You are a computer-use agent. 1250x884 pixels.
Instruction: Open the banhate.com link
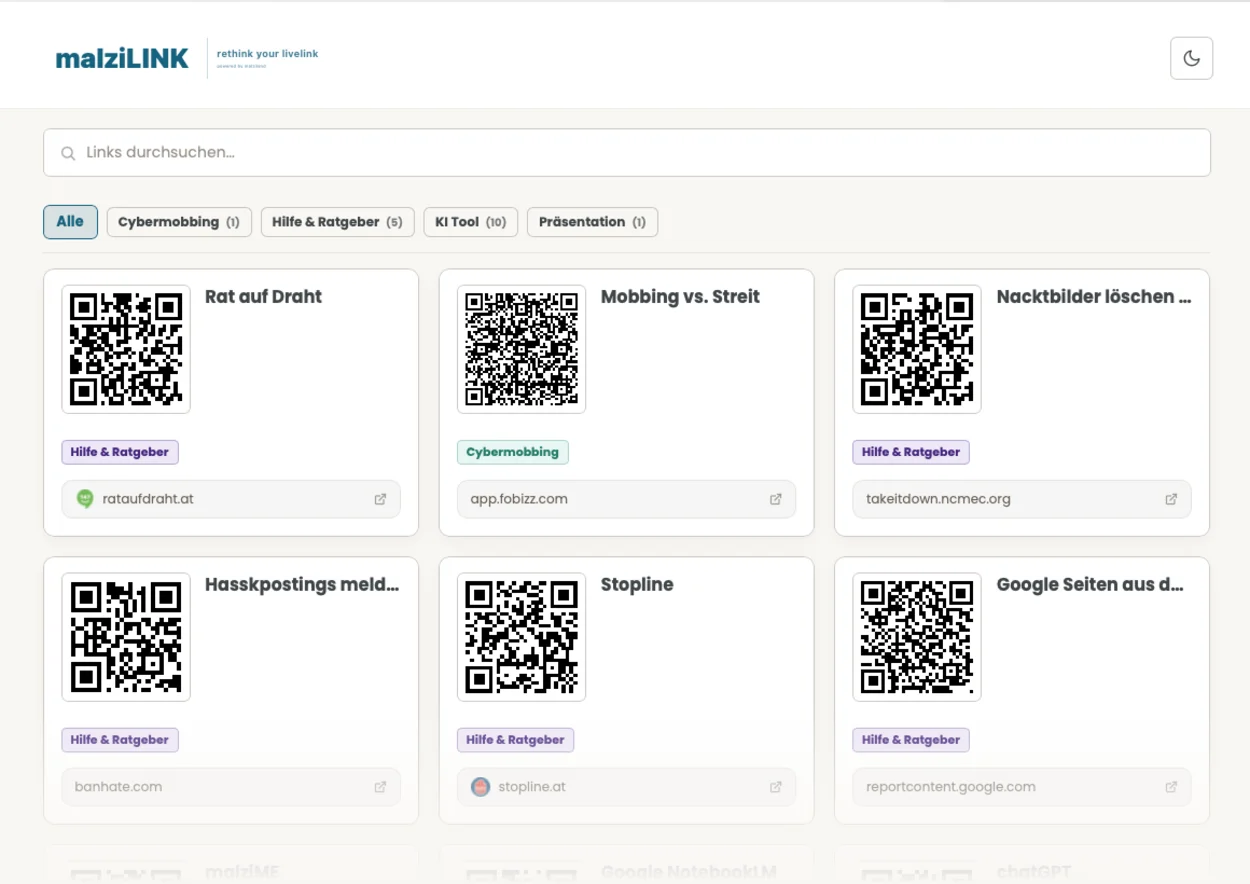coord(231,787)
